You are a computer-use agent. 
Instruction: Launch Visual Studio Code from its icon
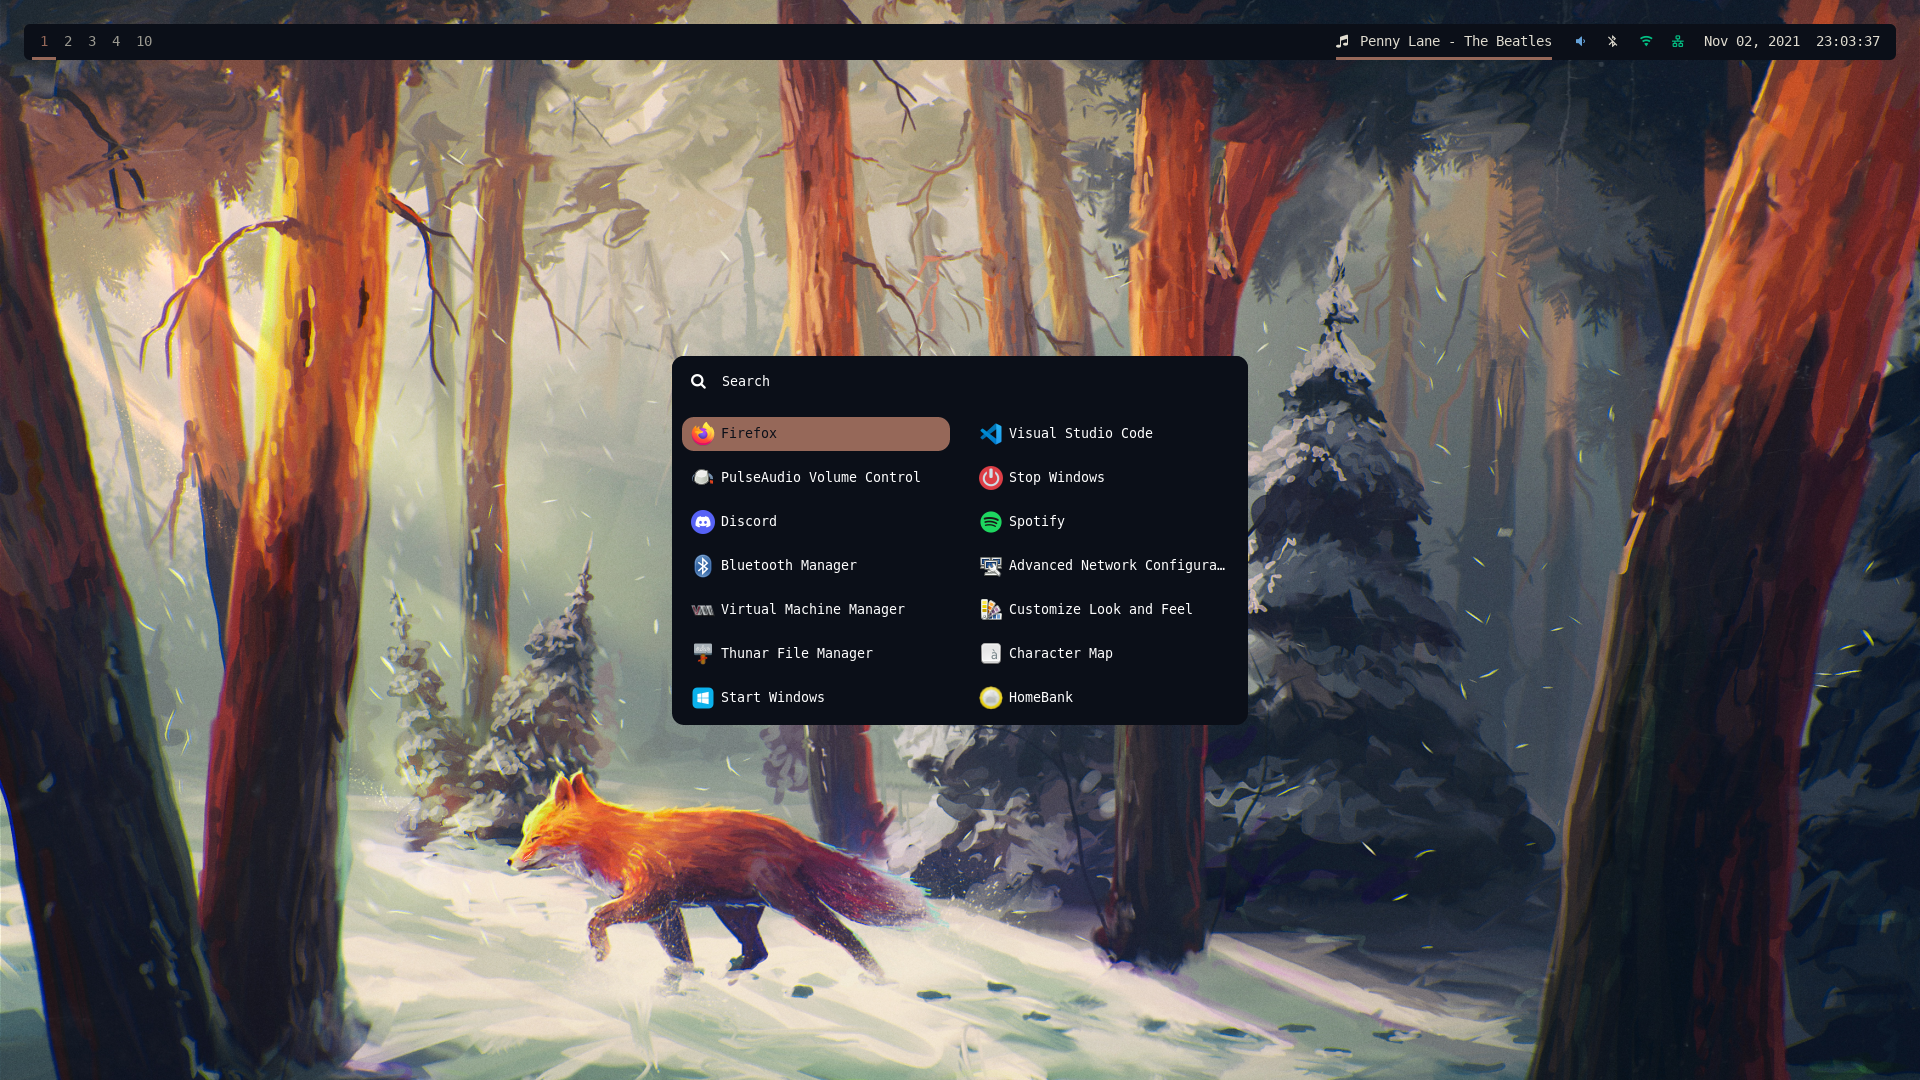(x=991, y=433)
